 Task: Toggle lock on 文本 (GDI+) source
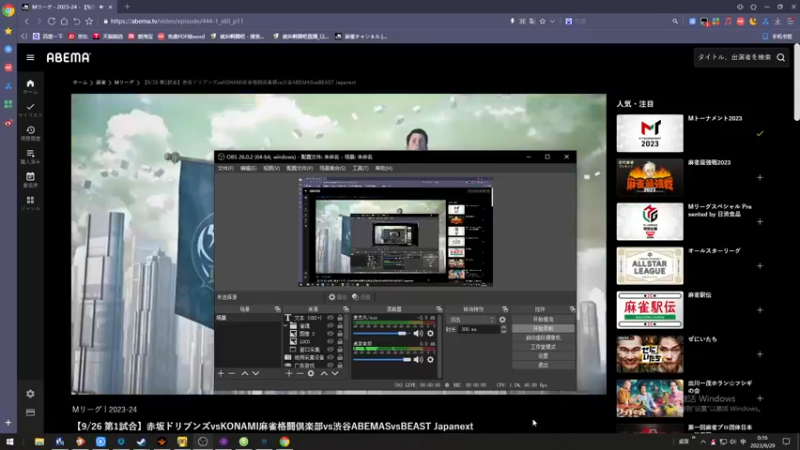[340, 318]
